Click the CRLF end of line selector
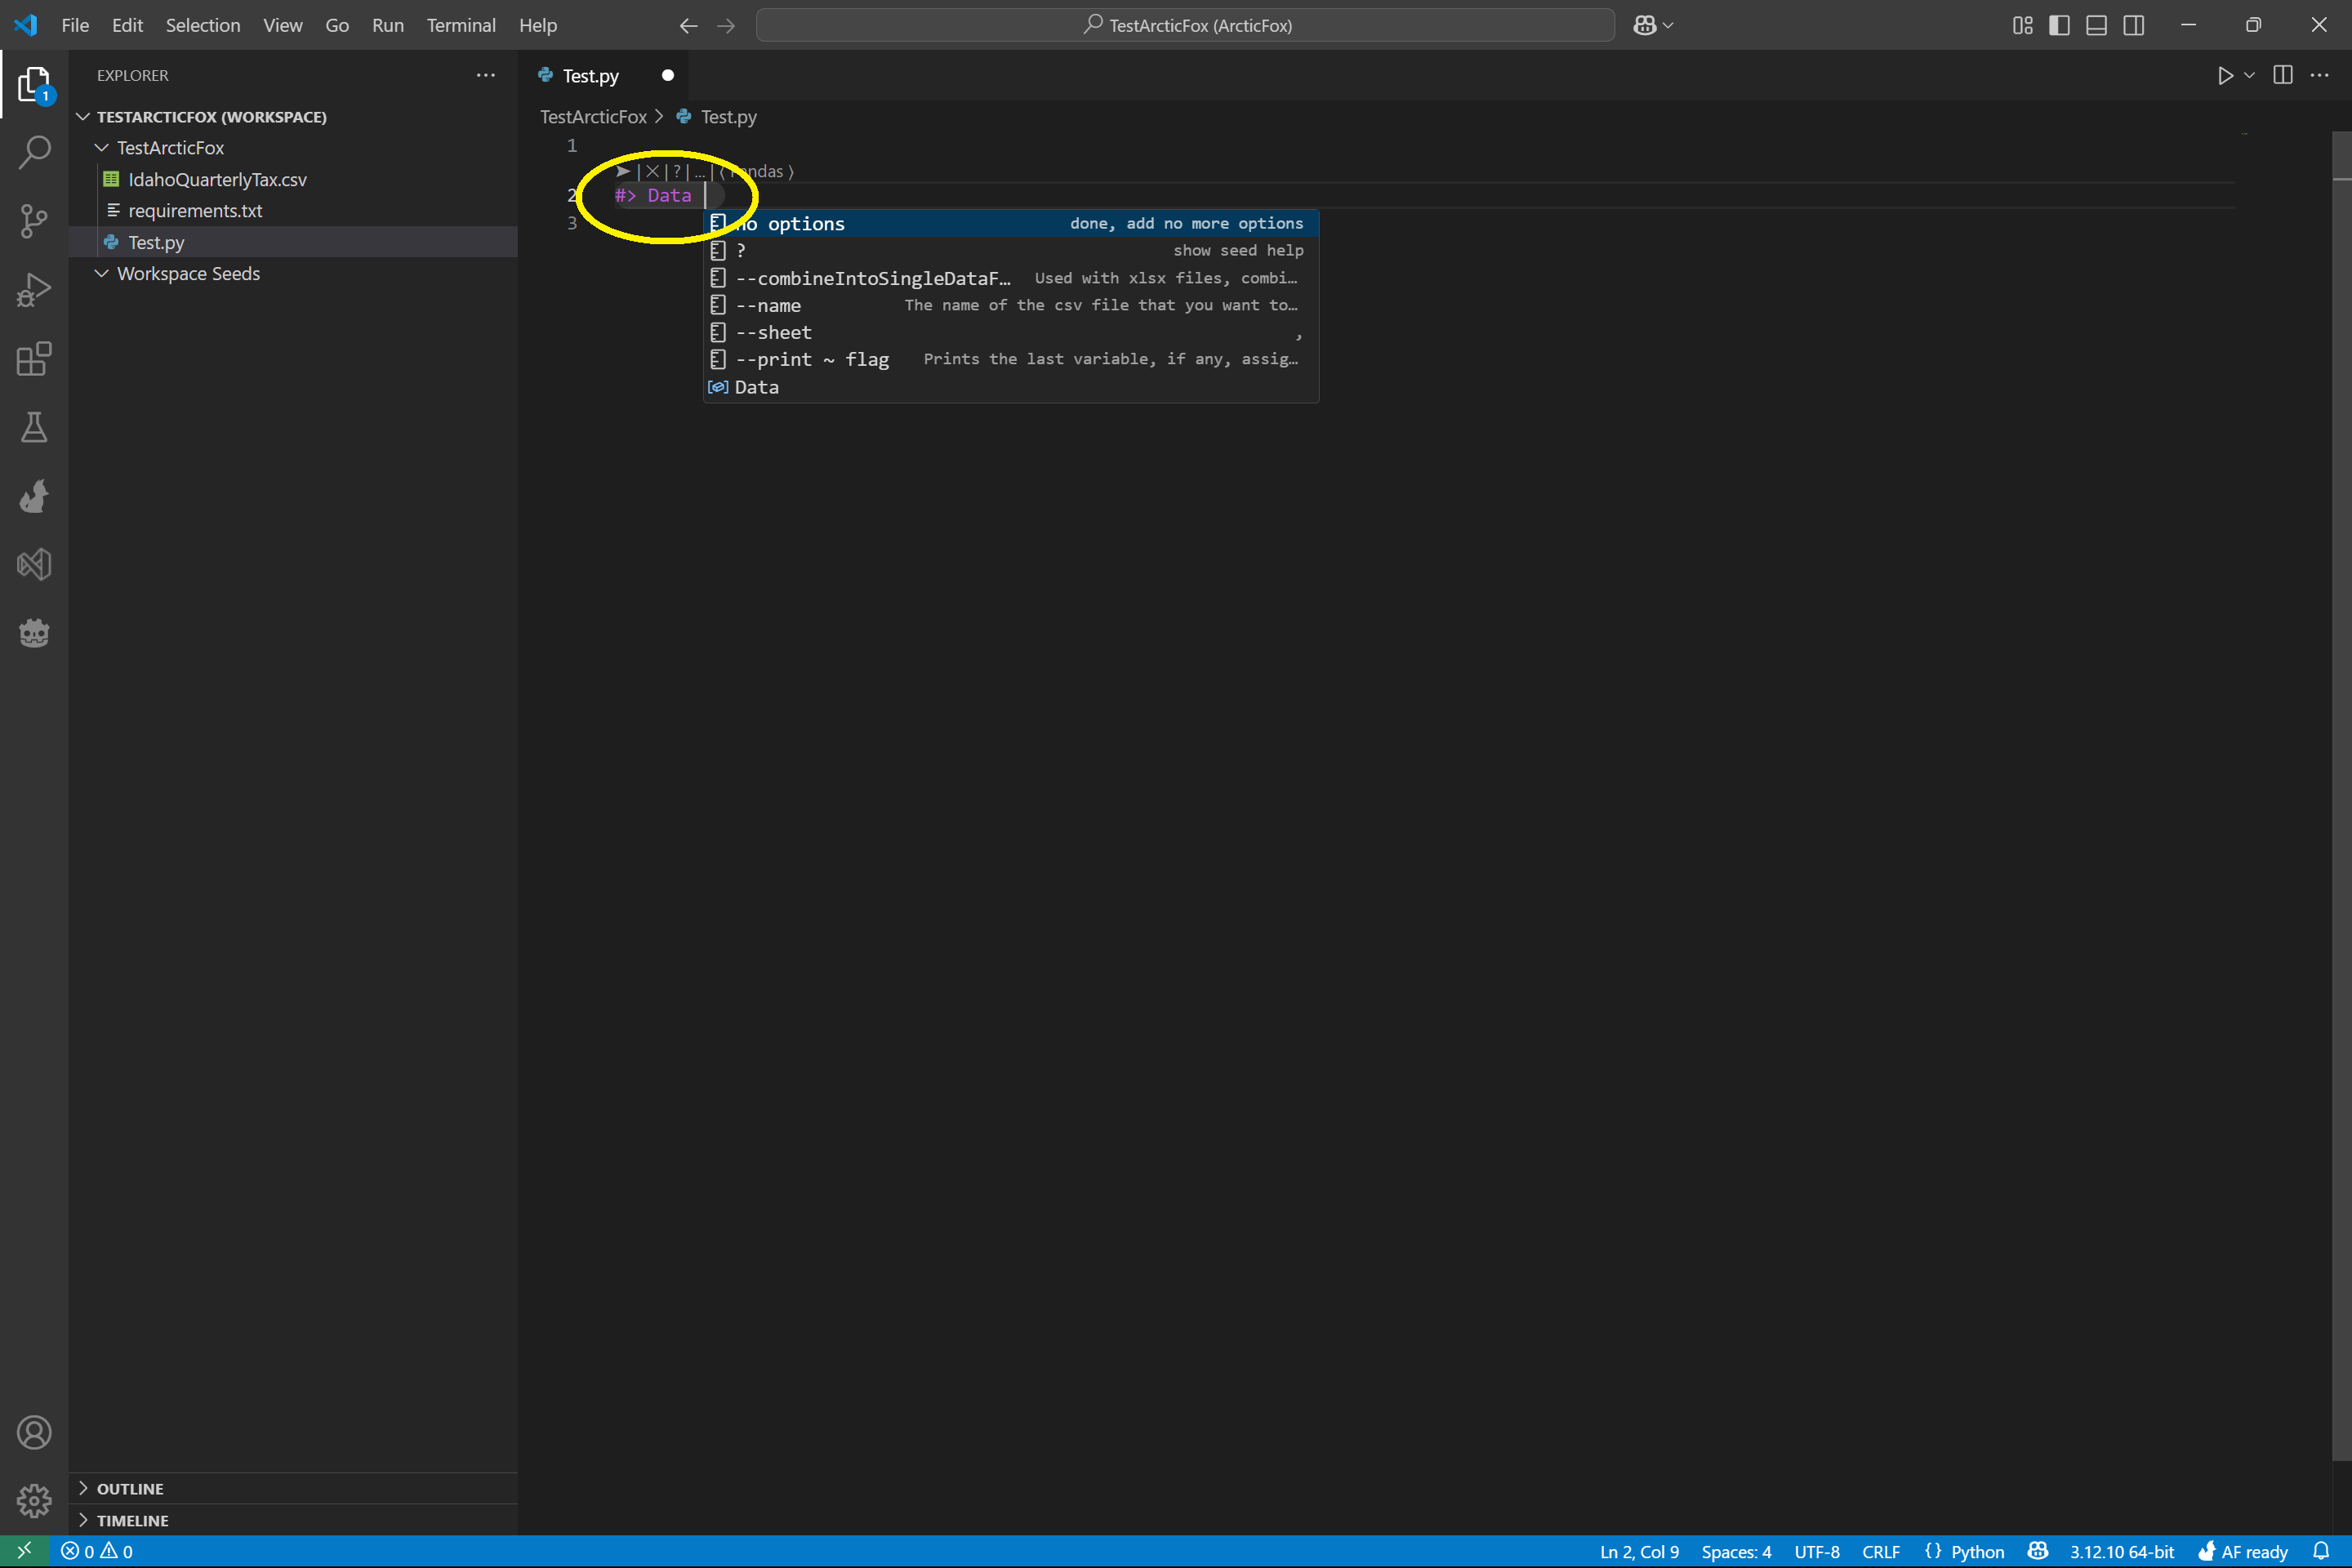The image size is (2352, 1568). coord(1880,1551)
